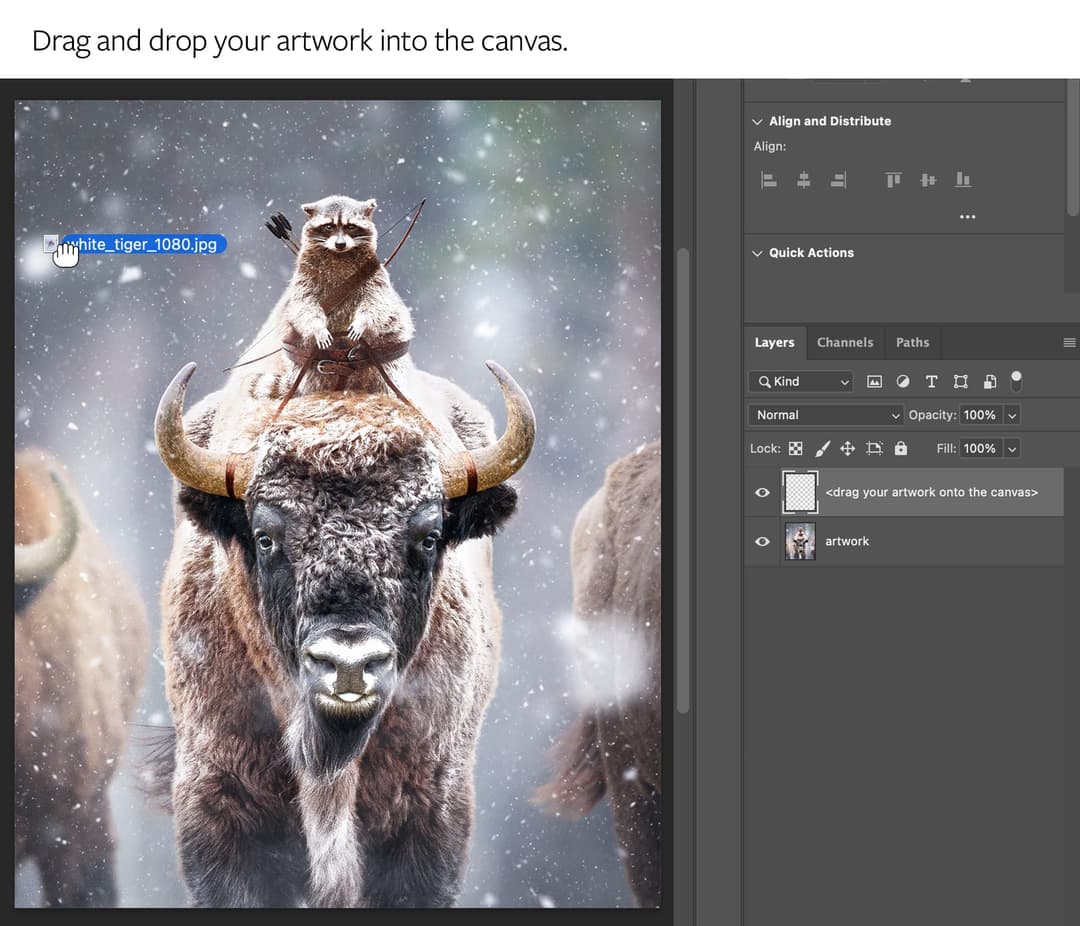The height and width of the screenshot is (926, 1080).
Task: Open the Layers panel flyout menu
Action: point(1069,342)
